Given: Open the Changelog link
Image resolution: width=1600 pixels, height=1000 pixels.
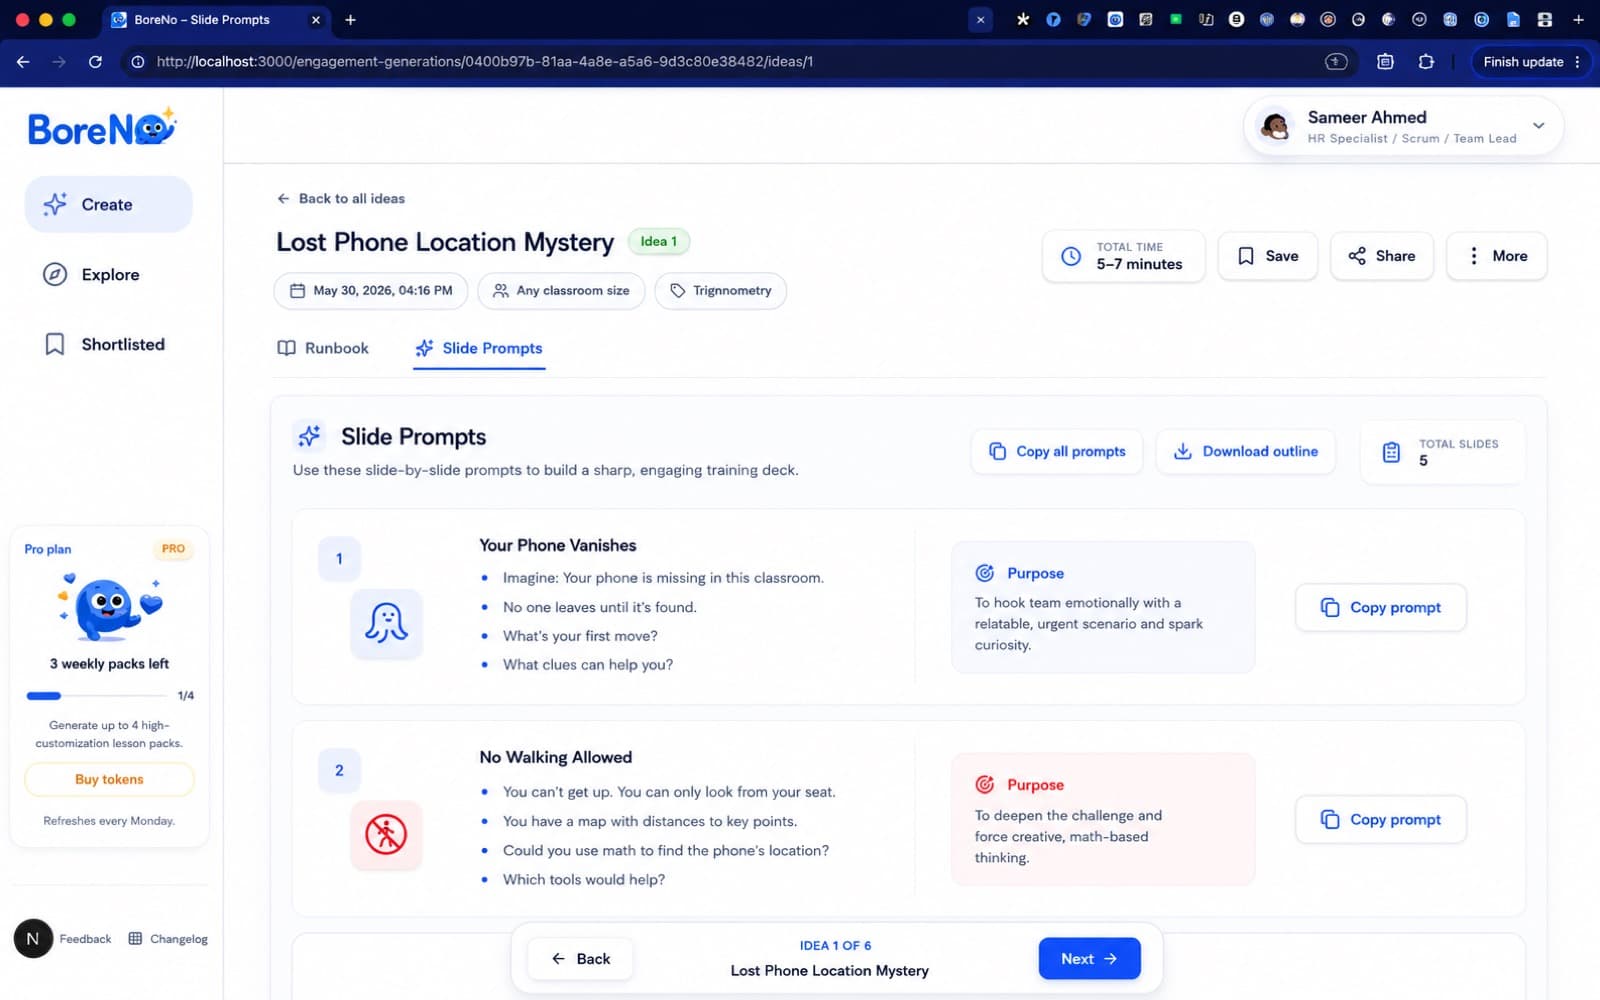Looking at the screenshot, I should (x=168, y=939).
